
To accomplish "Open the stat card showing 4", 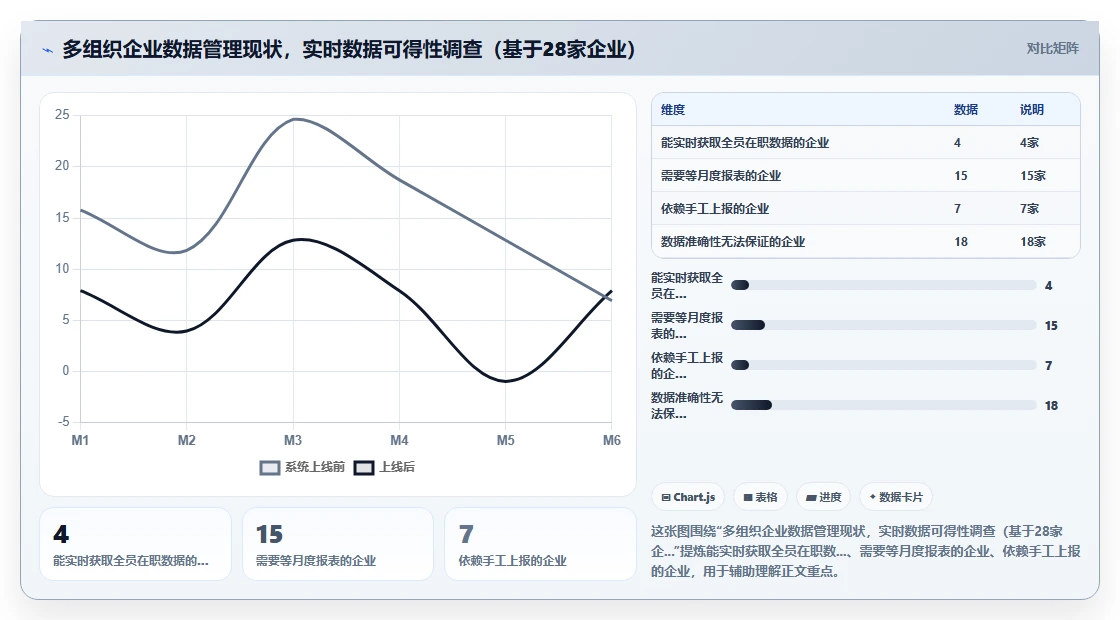I will coord(135,544).
